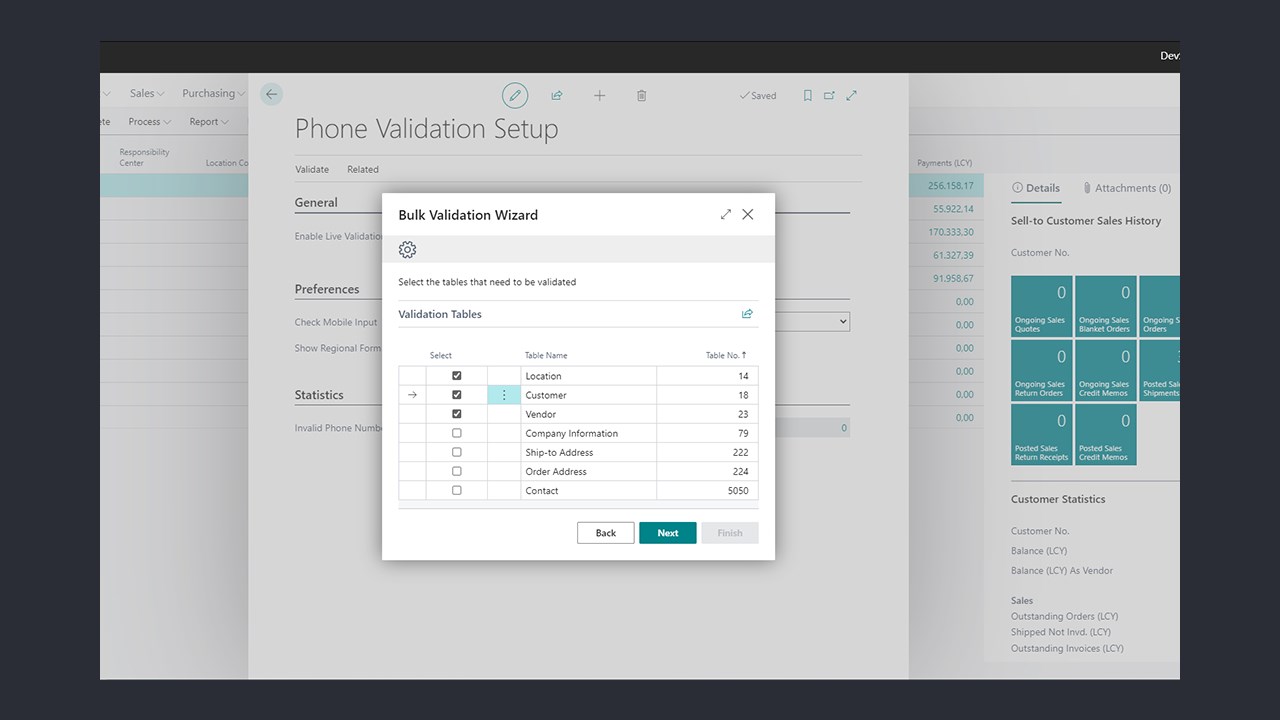Click the Next button
The width and height of the screenshot is (1280, 720).
pyautogui.click(x=668, y=533)
